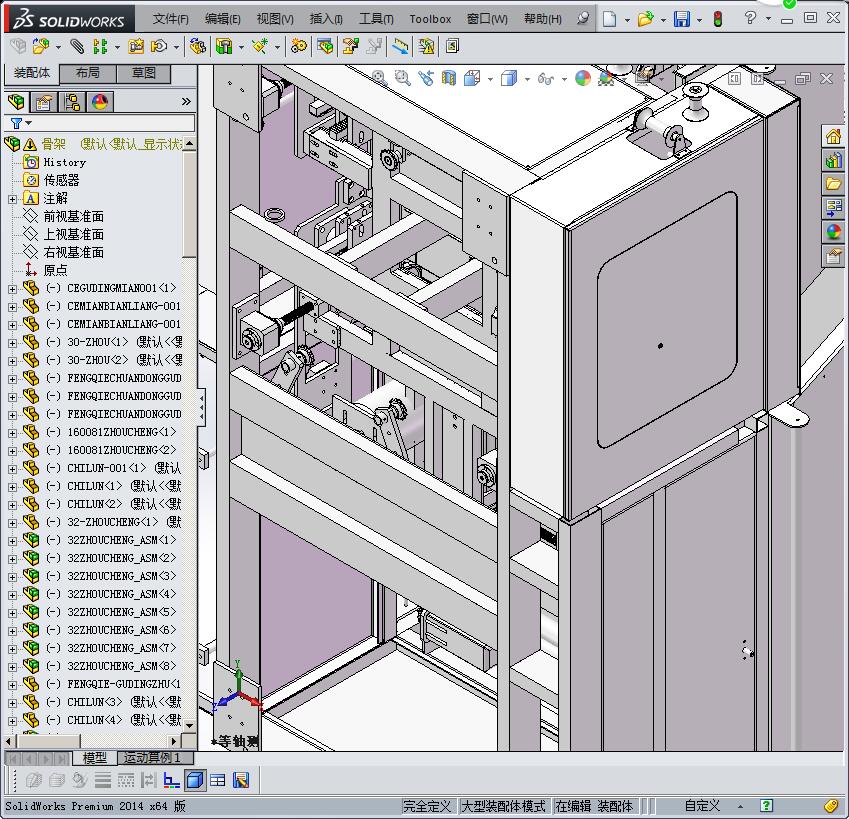Click the New document icon

coord(610,19)
